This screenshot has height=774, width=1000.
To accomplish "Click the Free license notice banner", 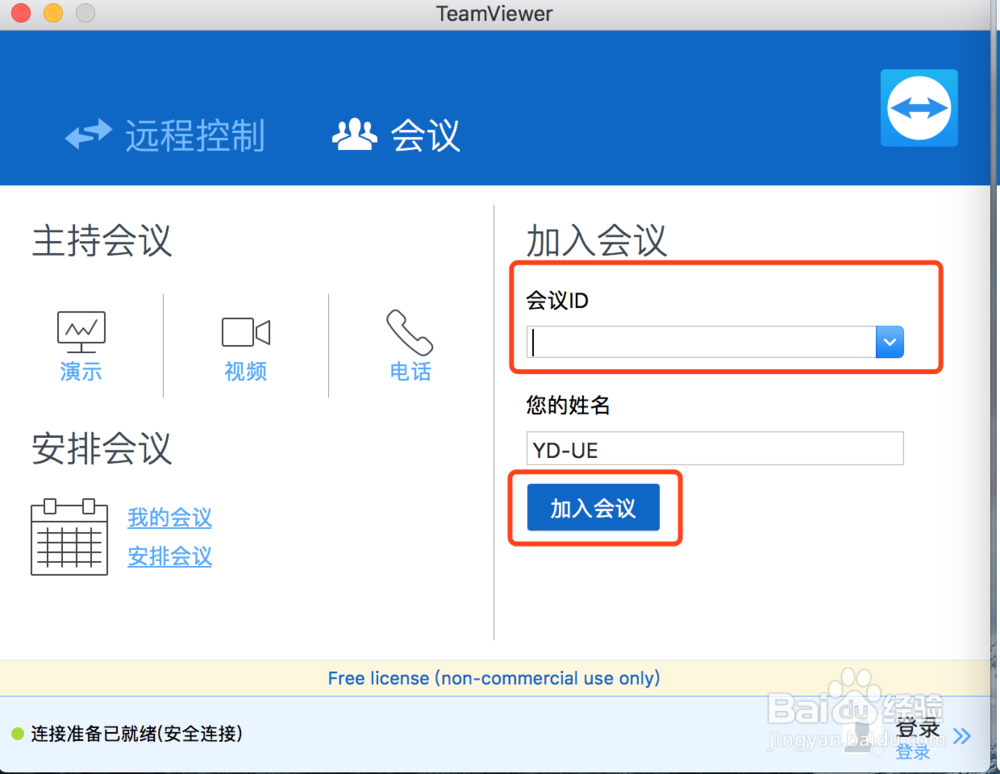I will click(494, 678).
